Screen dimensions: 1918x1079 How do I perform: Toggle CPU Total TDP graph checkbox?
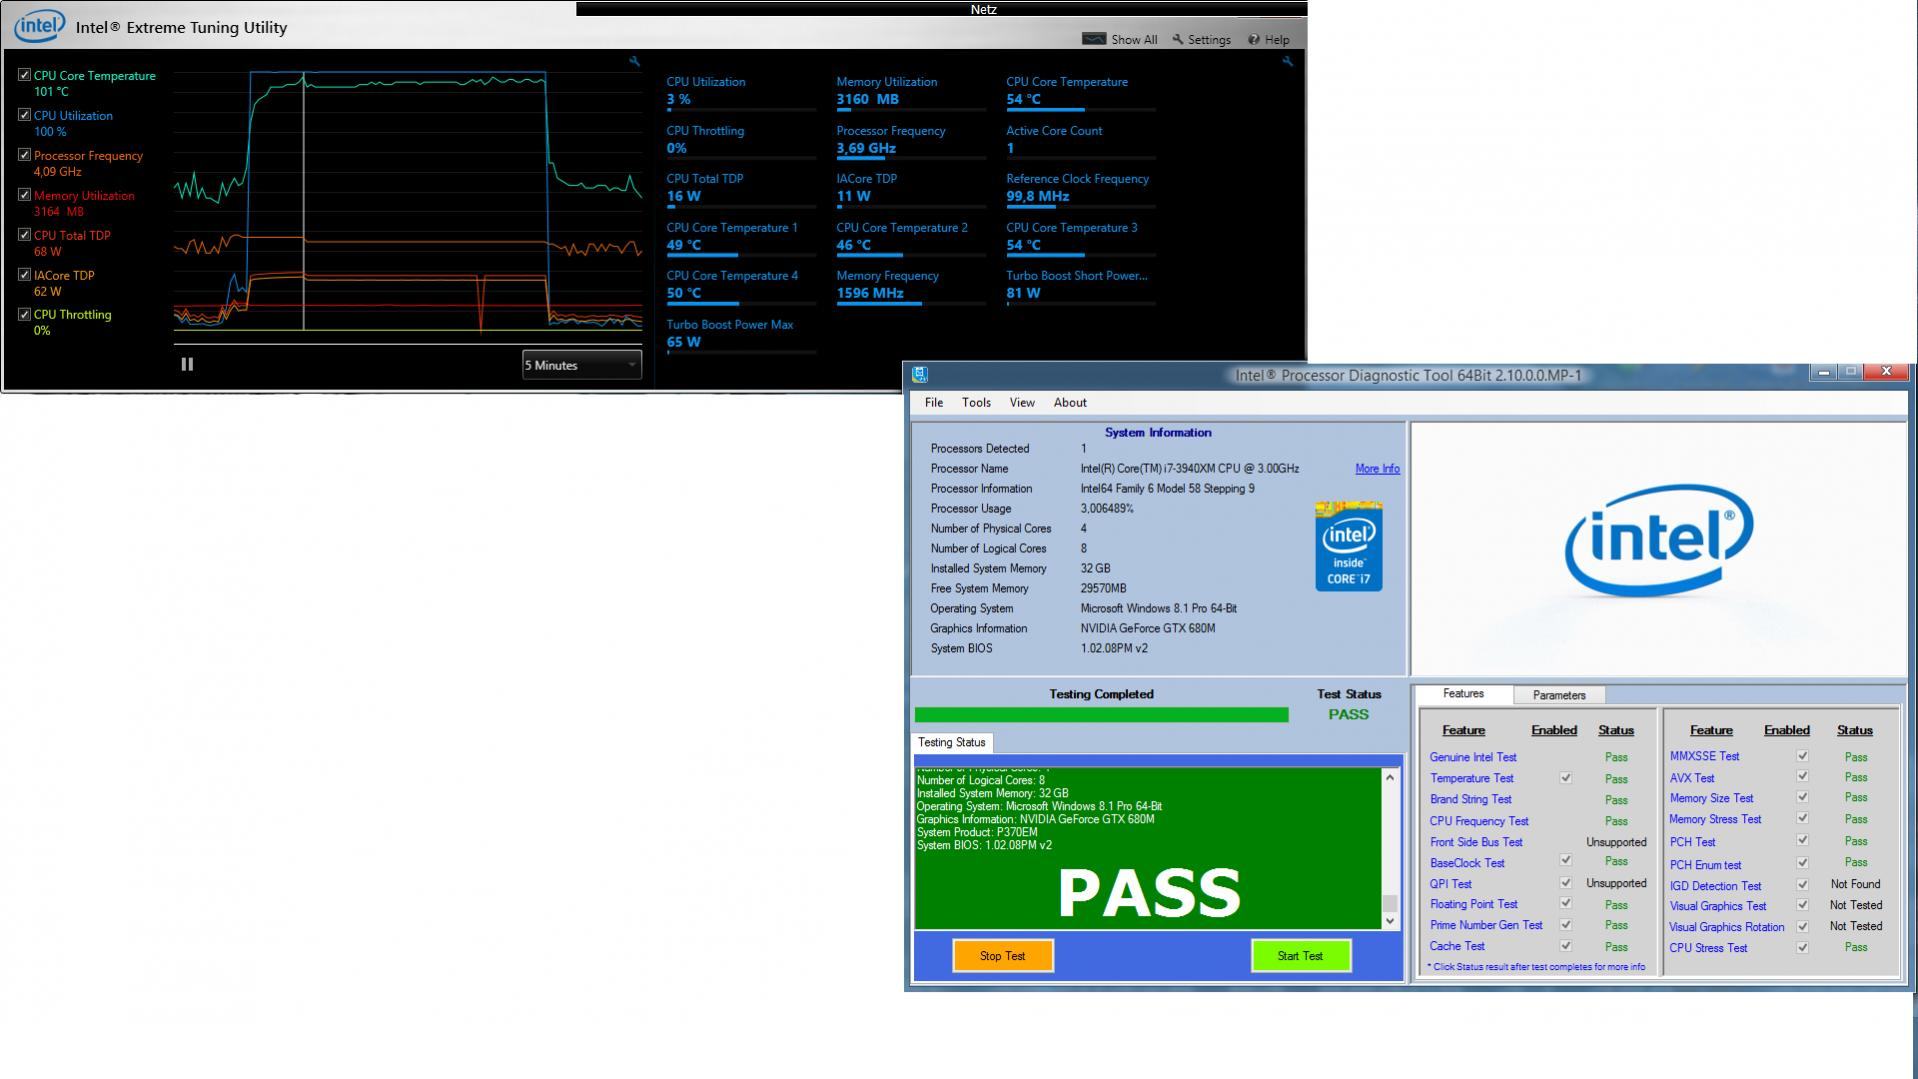pos(24,235)
